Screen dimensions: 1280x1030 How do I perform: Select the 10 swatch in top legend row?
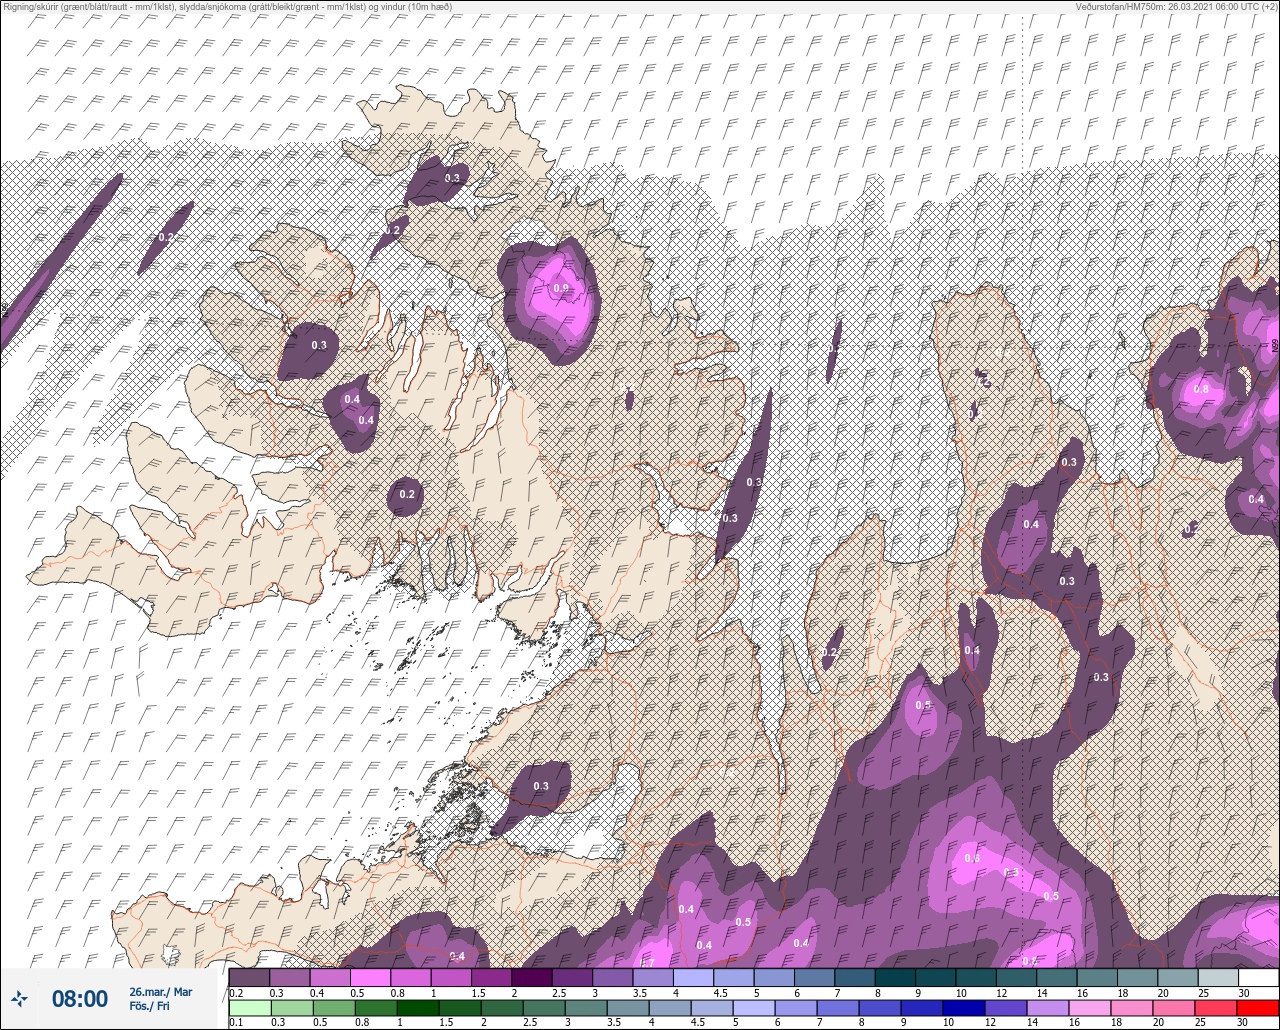click(x=976, y=976)
